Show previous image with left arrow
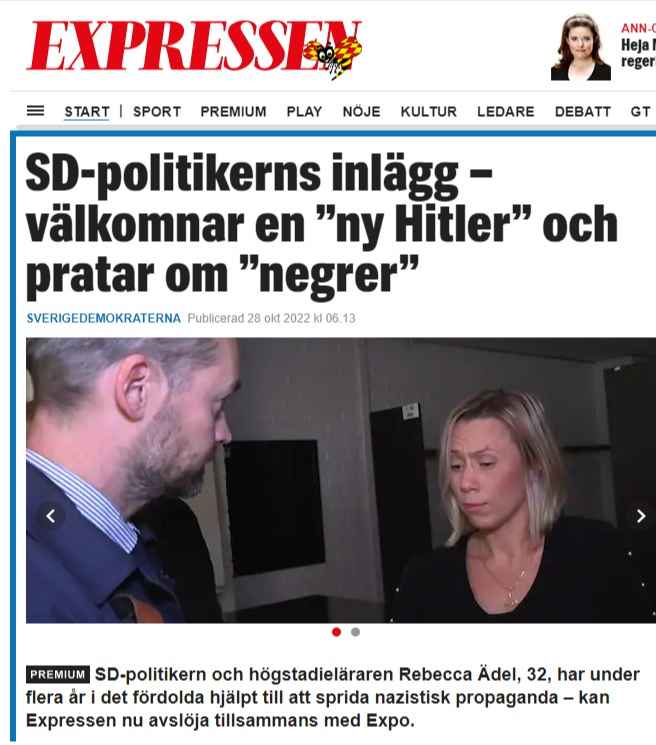Viewport: 656px width, 745px height. [50, 516]
